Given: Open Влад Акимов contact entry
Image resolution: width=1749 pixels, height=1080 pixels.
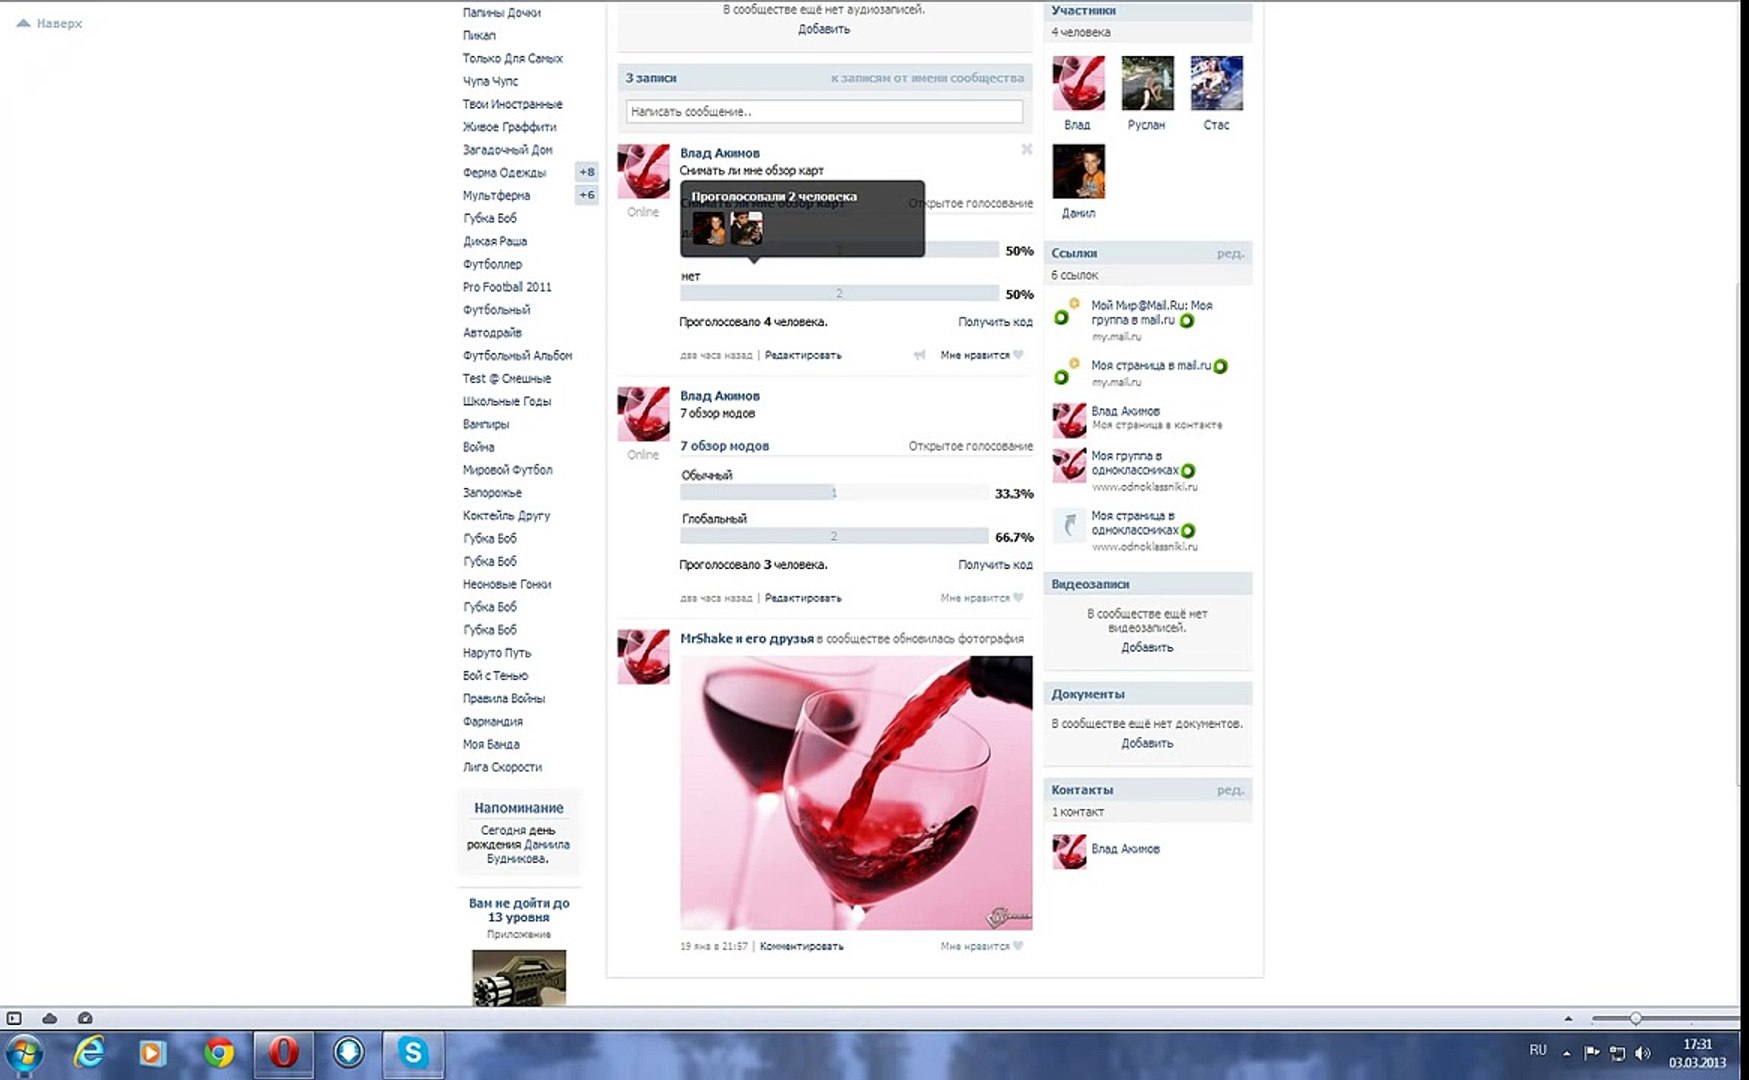Looking at the screenshot, I should 1125,849.
